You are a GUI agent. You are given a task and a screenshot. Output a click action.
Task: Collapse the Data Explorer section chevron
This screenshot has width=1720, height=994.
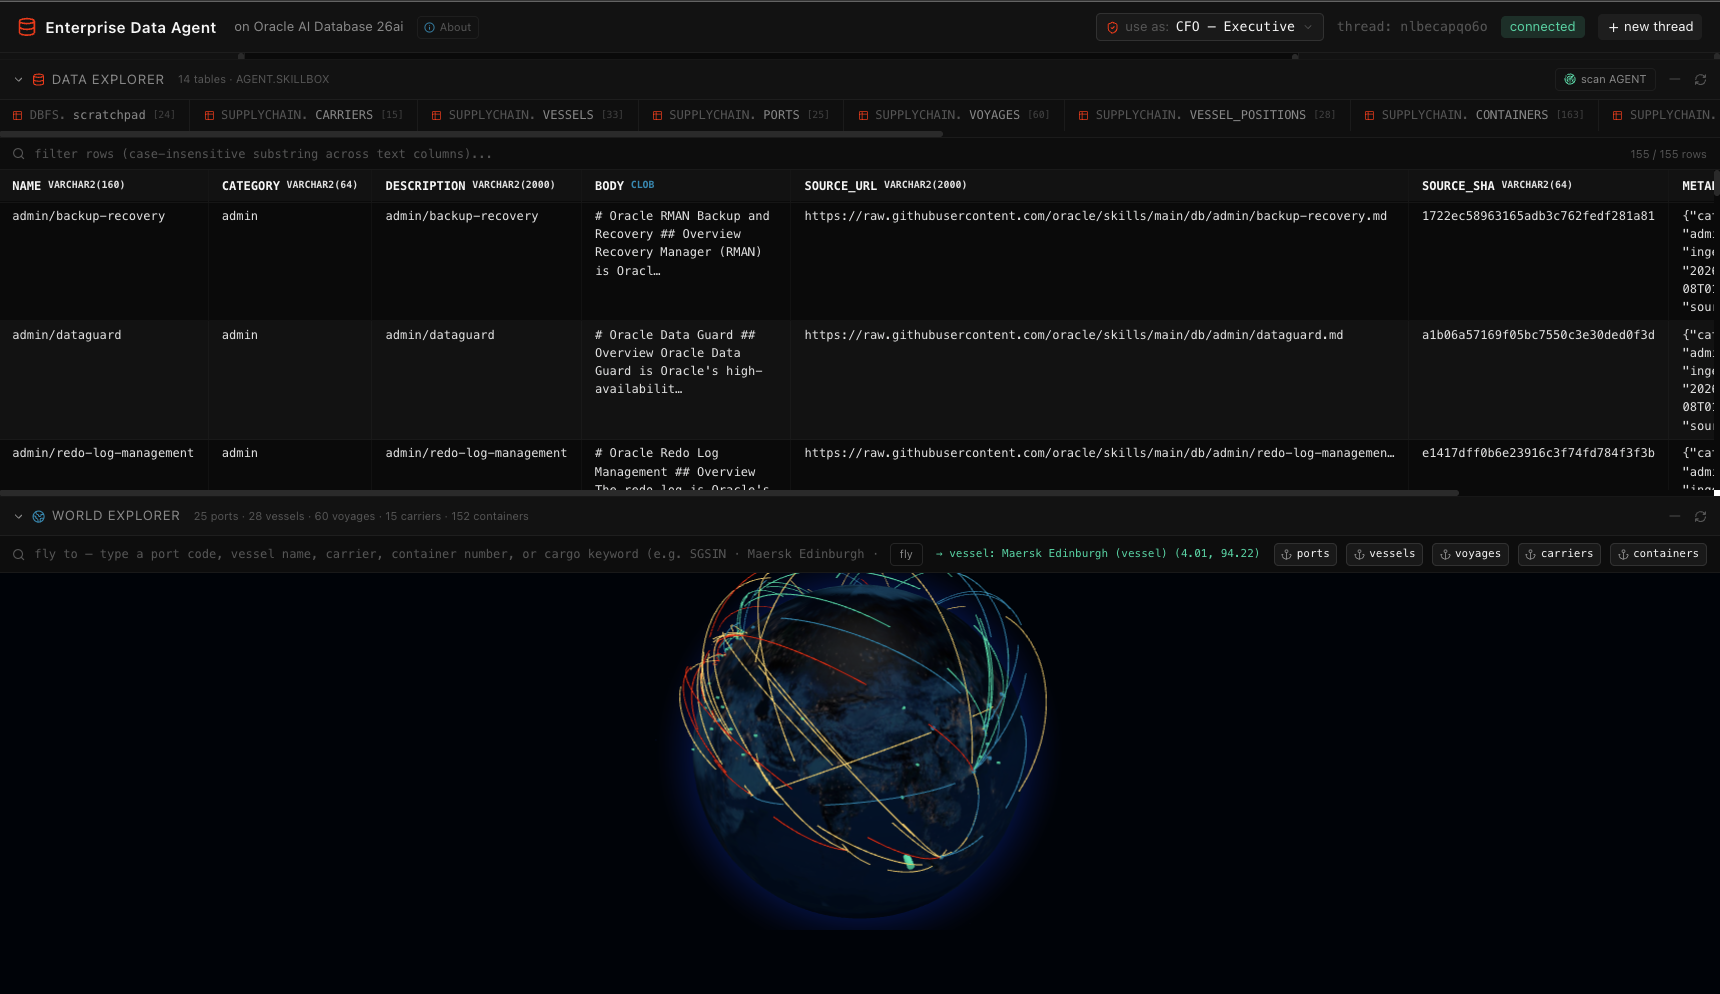18,79
